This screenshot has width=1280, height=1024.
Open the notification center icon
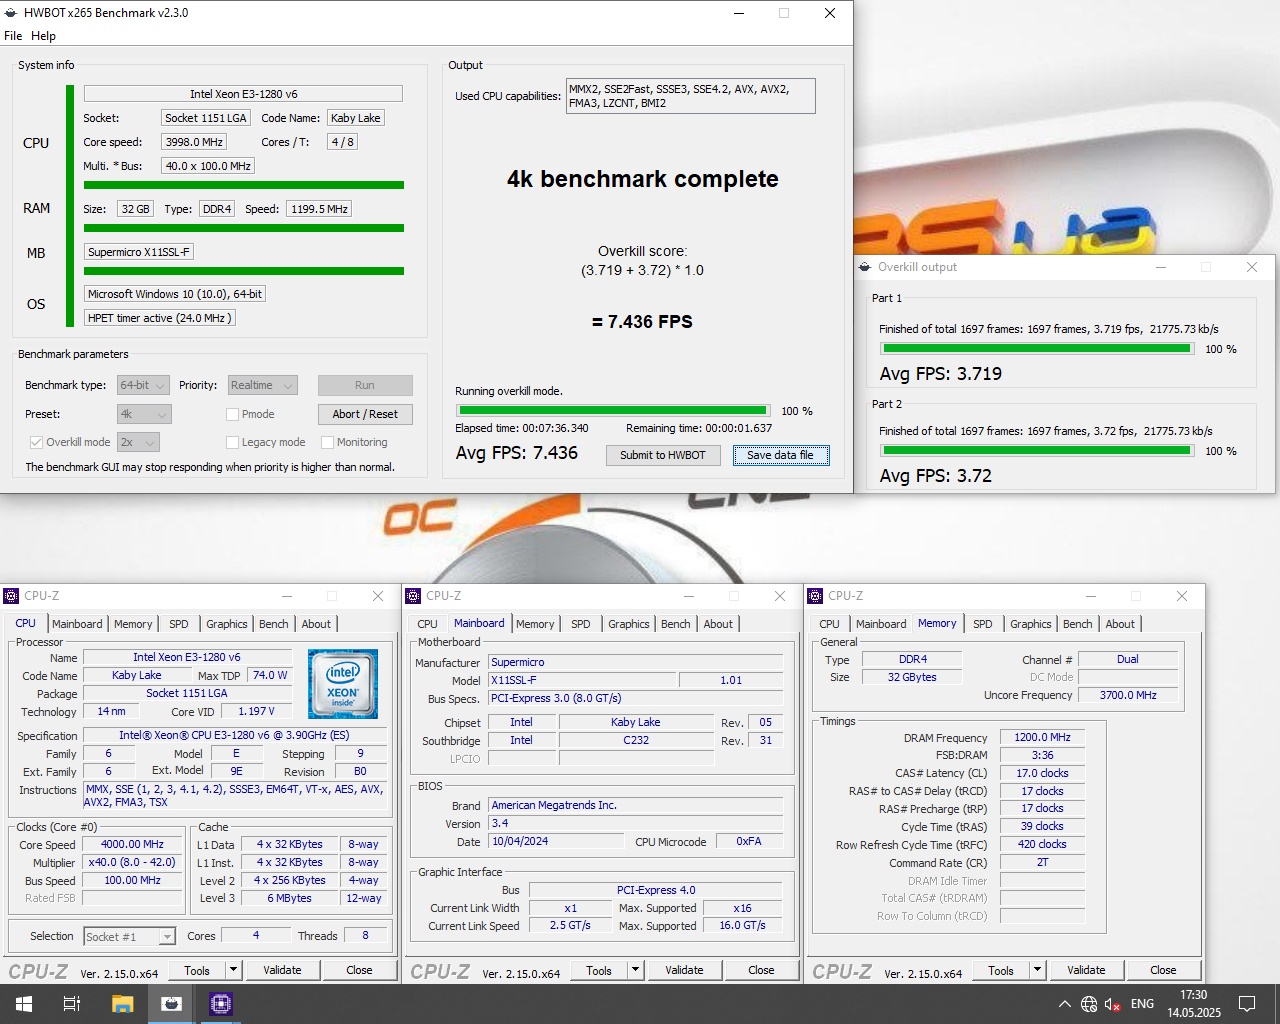pyautogui.click(x=1247, y=1004)
